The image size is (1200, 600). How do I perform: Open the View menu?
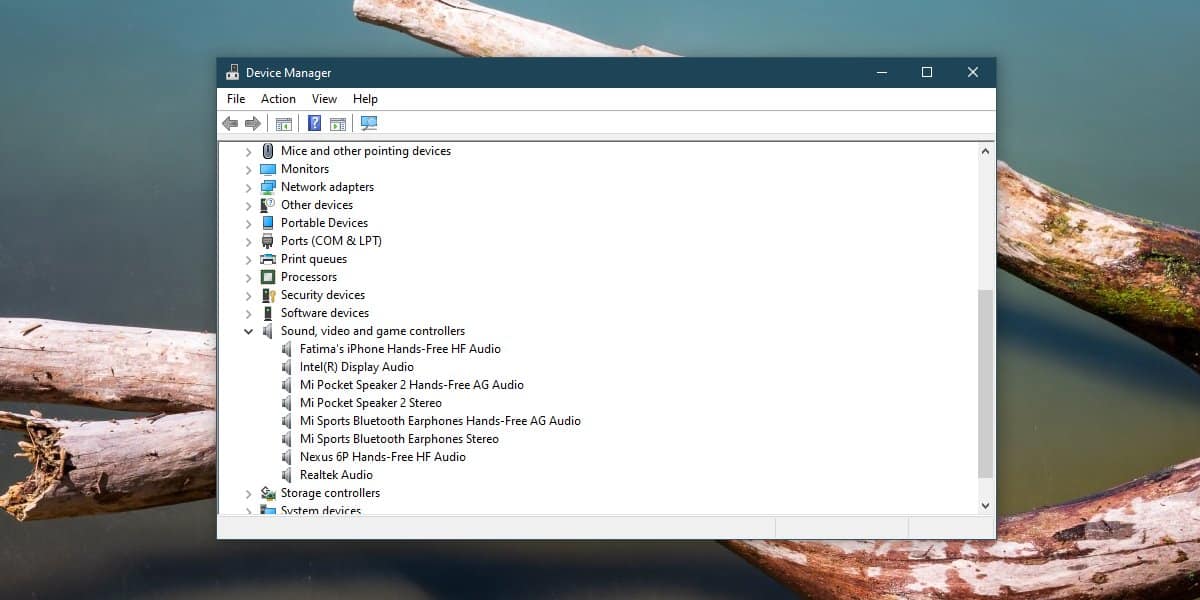pyautogui.click(x=324, y=99)
